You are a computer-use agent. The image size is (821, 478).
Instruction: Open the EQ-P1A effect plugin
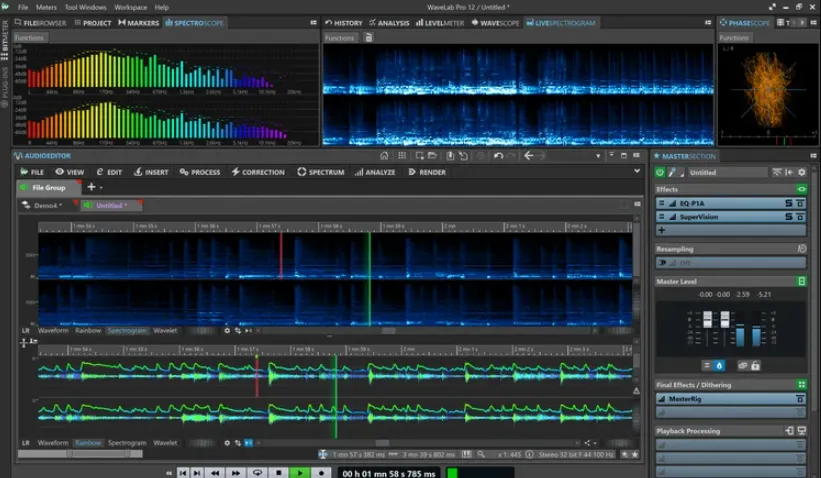point(730,203)
